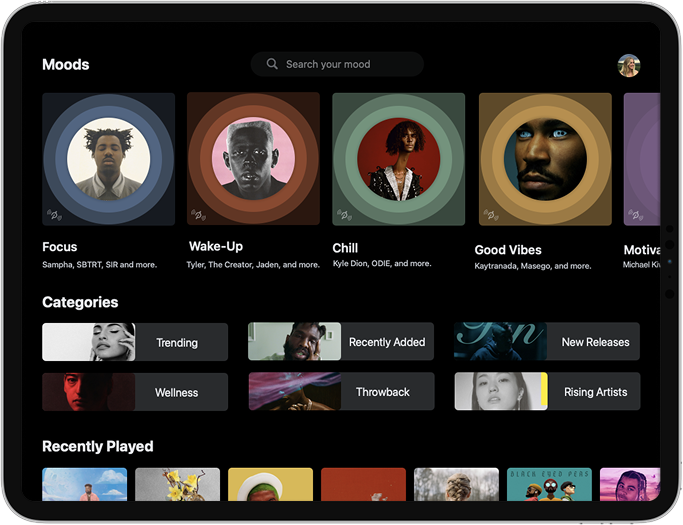Open the user profile avatar

point(629,66)
